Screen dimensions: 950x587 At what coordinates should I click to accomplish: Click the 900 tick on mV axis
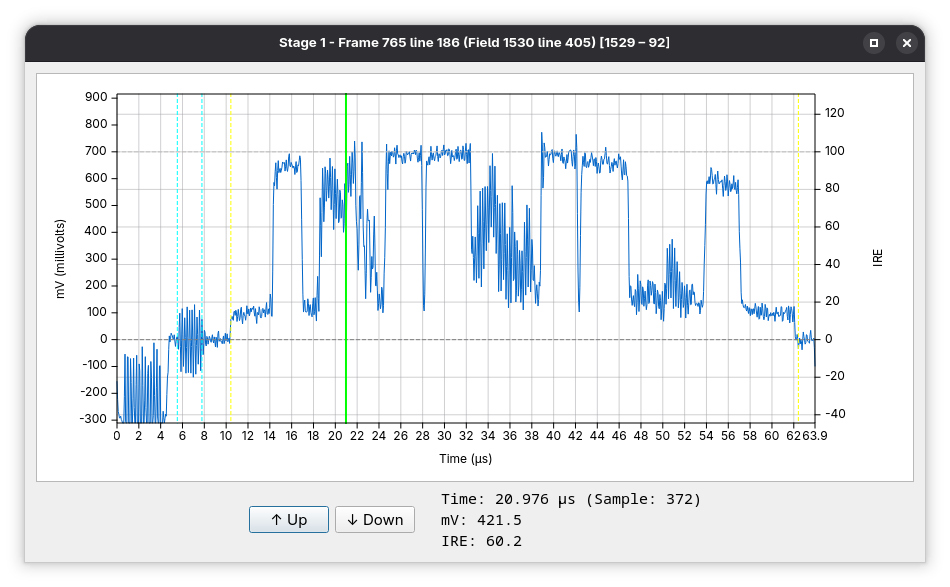click(96, 98)
